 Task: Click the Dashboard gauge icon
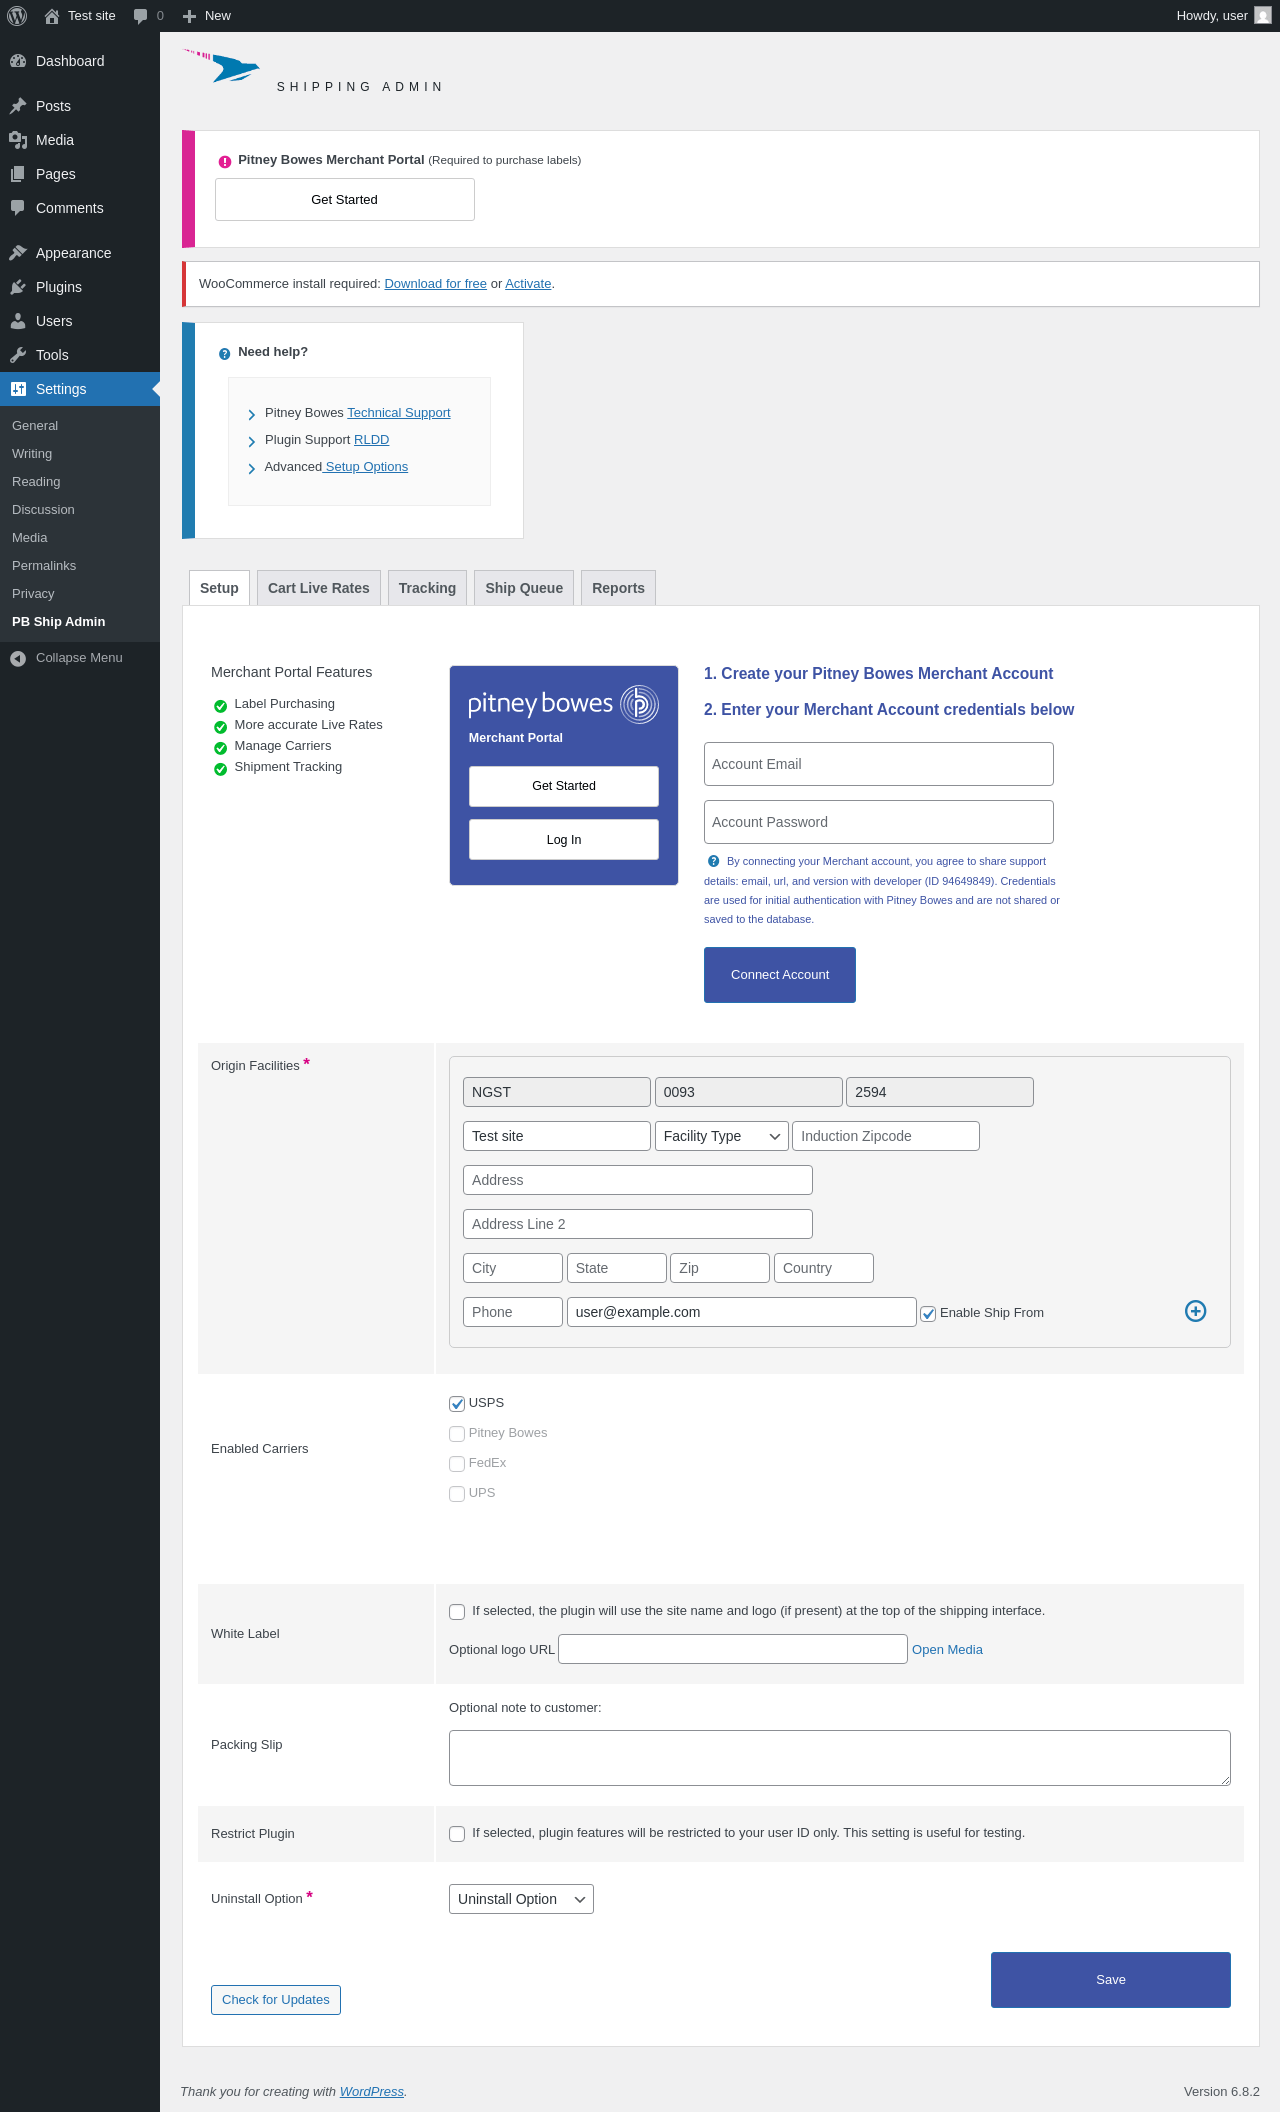(18, 61)
